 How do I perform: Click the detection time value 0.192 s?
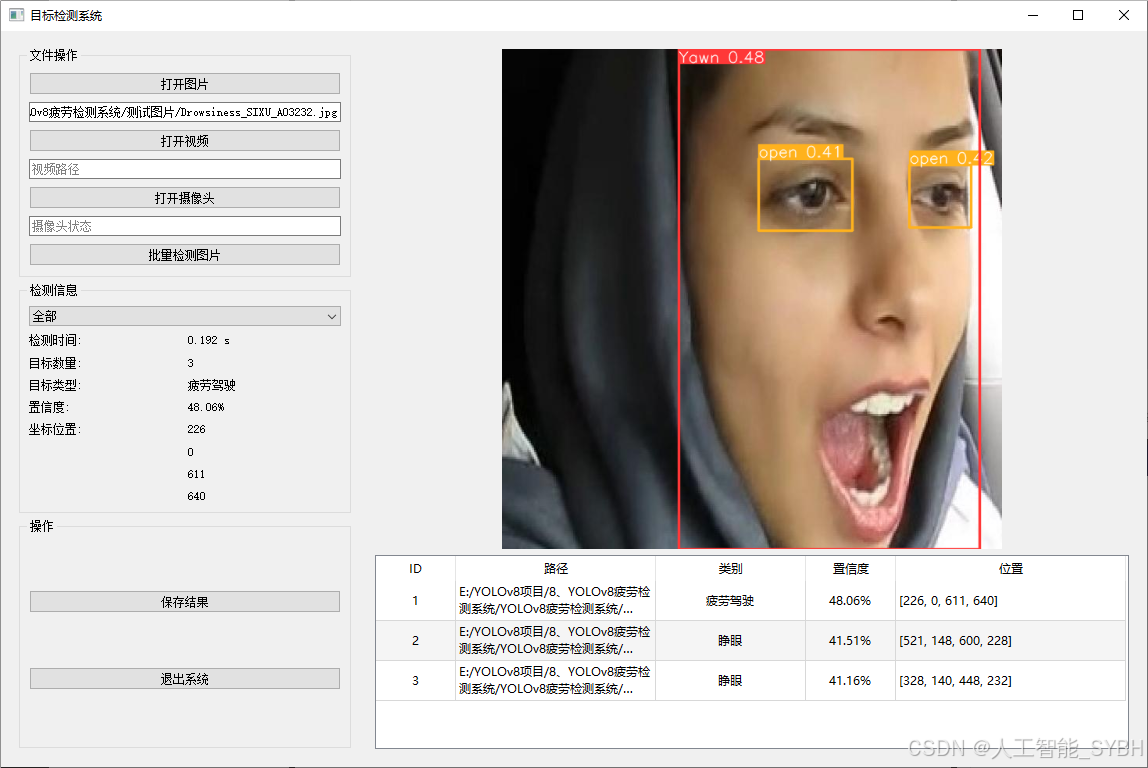click(208, 340)
